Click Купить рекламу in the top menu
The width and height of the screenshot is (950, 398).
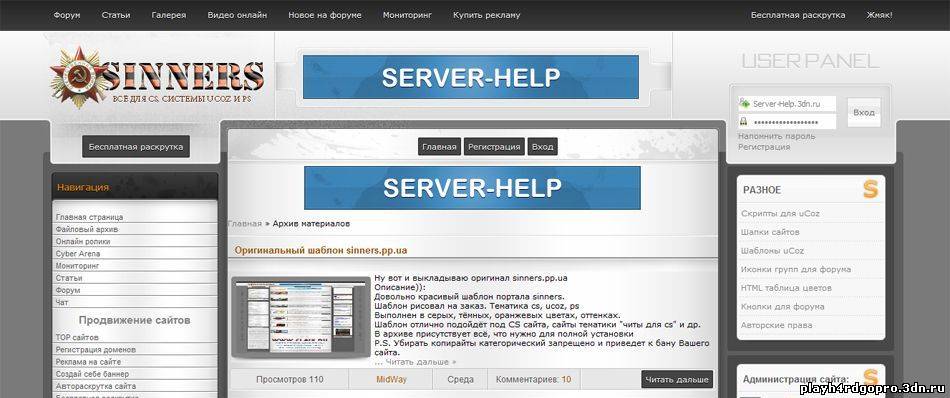click(x=487, y=15)
